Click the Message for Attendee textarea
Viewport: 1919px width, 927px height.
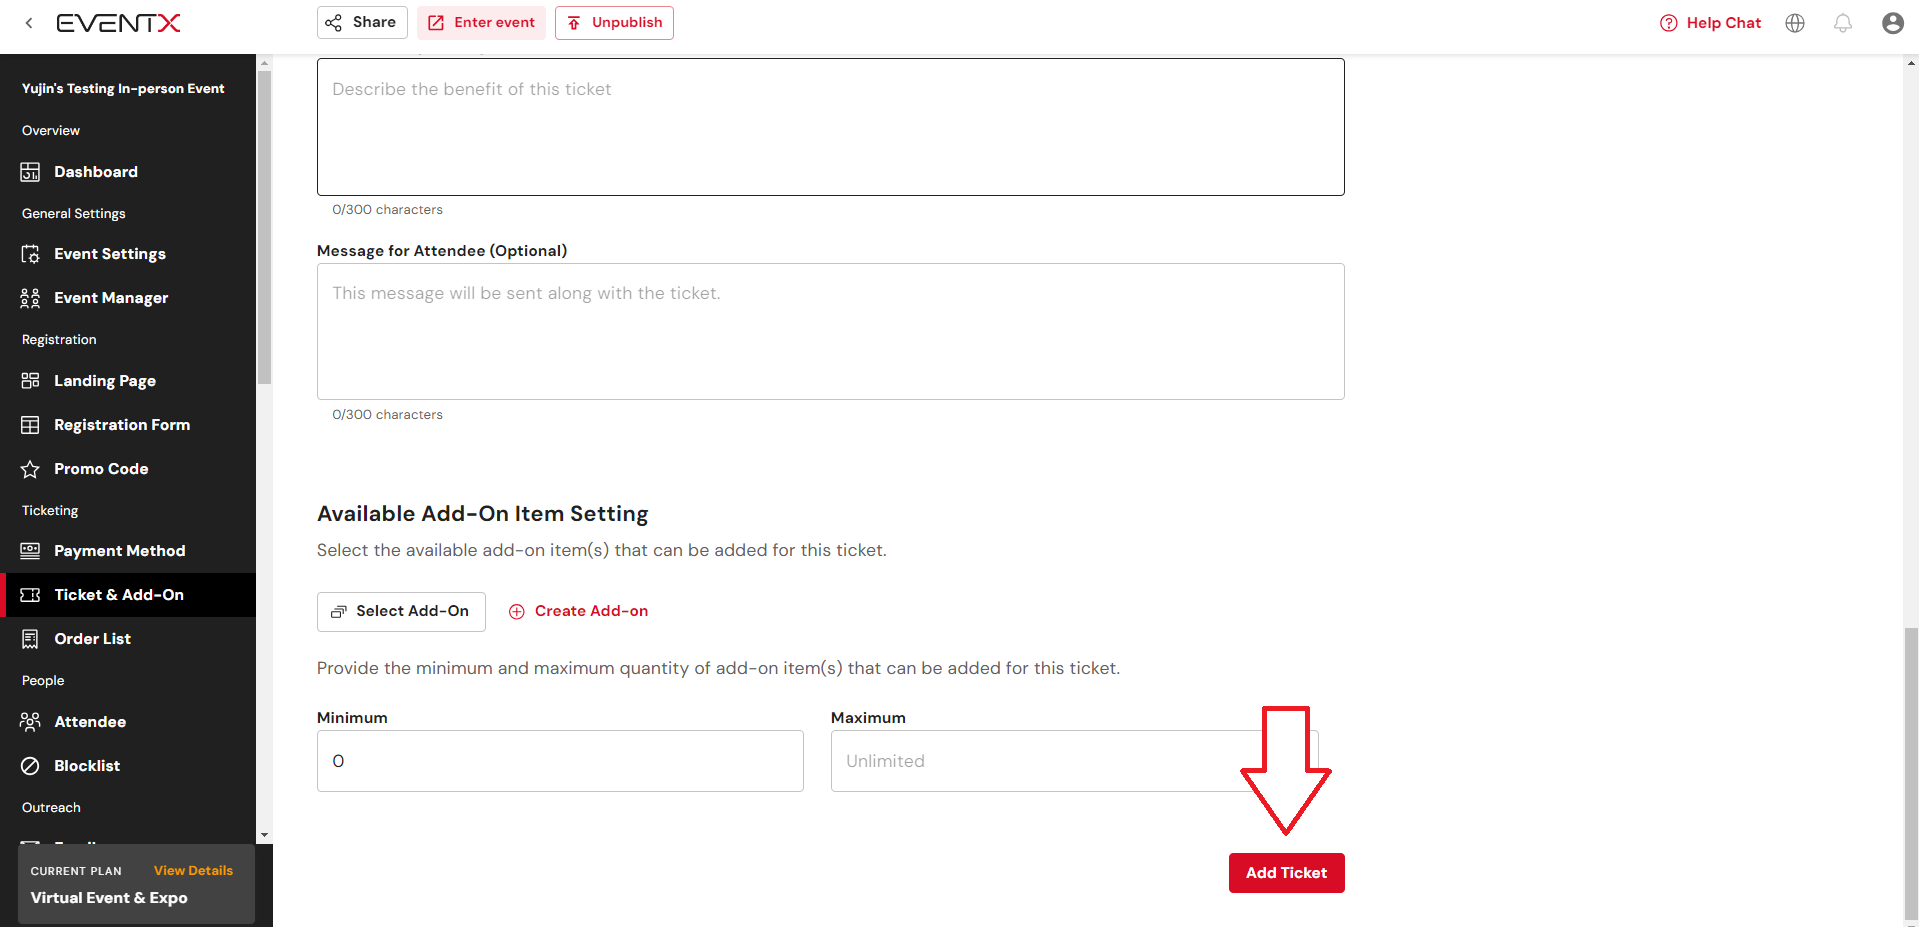pyautogui.click(x=830, y=331)
